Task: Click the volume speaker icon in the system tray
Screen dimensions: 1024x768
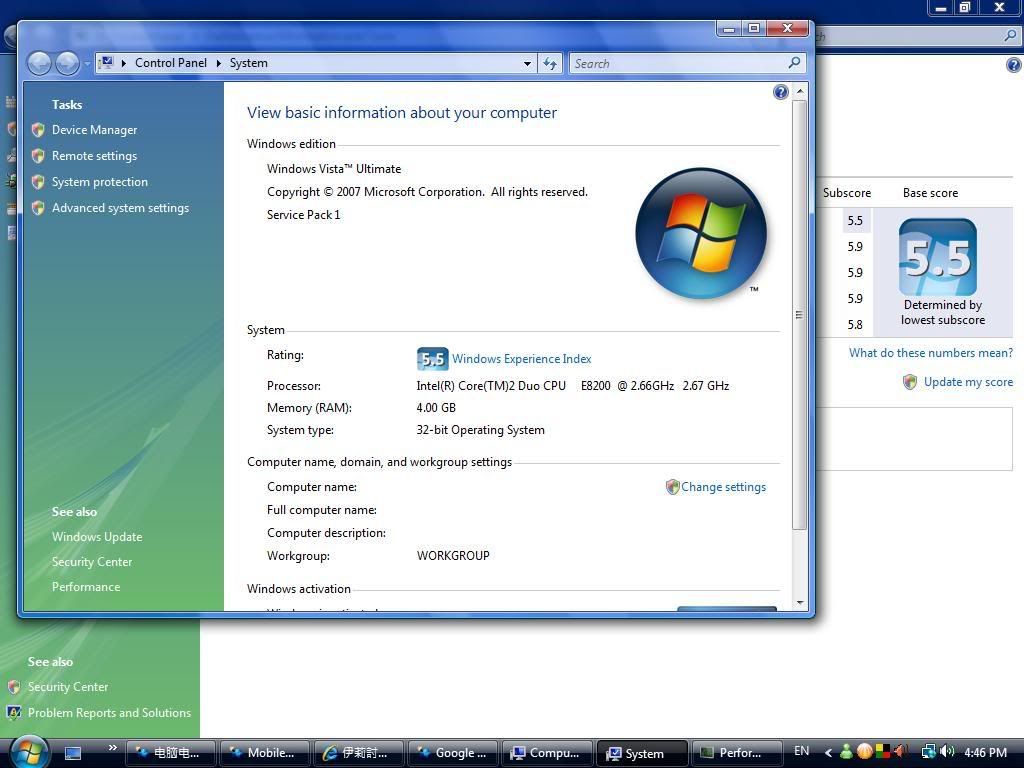Action: (947, 752)
